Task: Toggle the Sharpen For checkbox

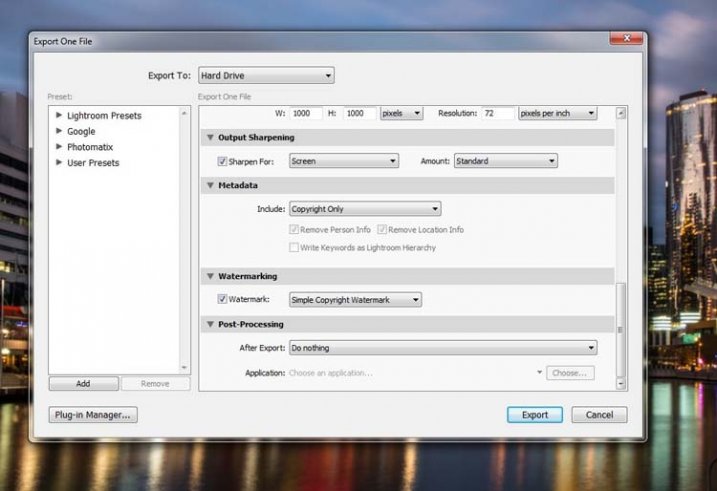Action: 222,161
